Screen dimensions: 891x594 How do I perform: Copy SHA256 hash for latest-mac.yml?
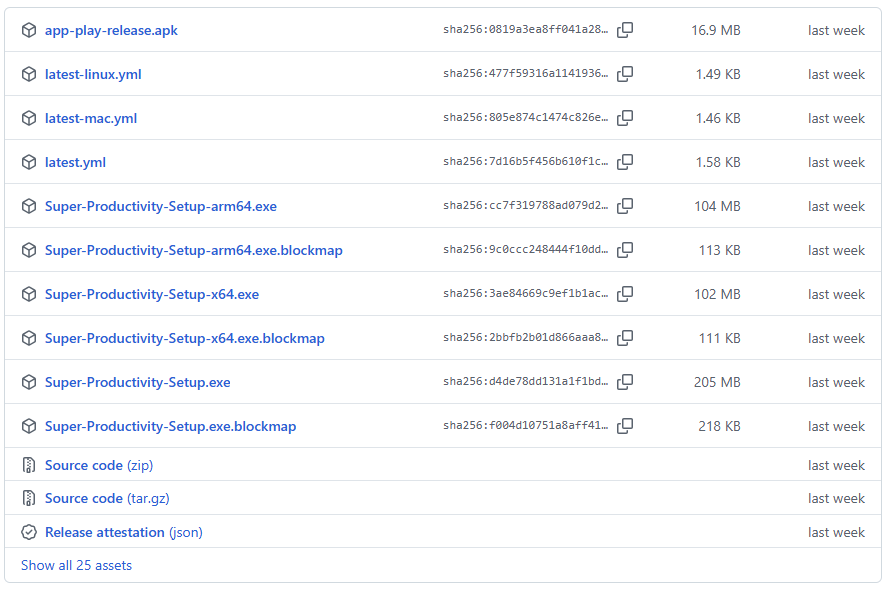pyautogui.click(x=625, y=118)
